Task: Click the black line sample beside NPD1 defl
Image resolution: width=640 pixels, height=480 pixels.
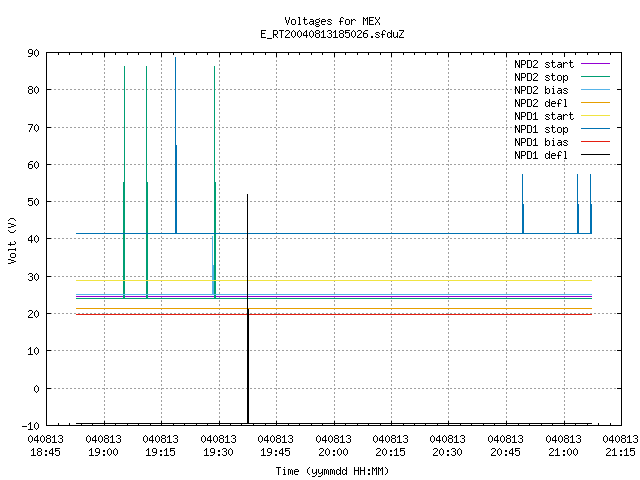Action: pyautogui.click(x=595, y=155)
